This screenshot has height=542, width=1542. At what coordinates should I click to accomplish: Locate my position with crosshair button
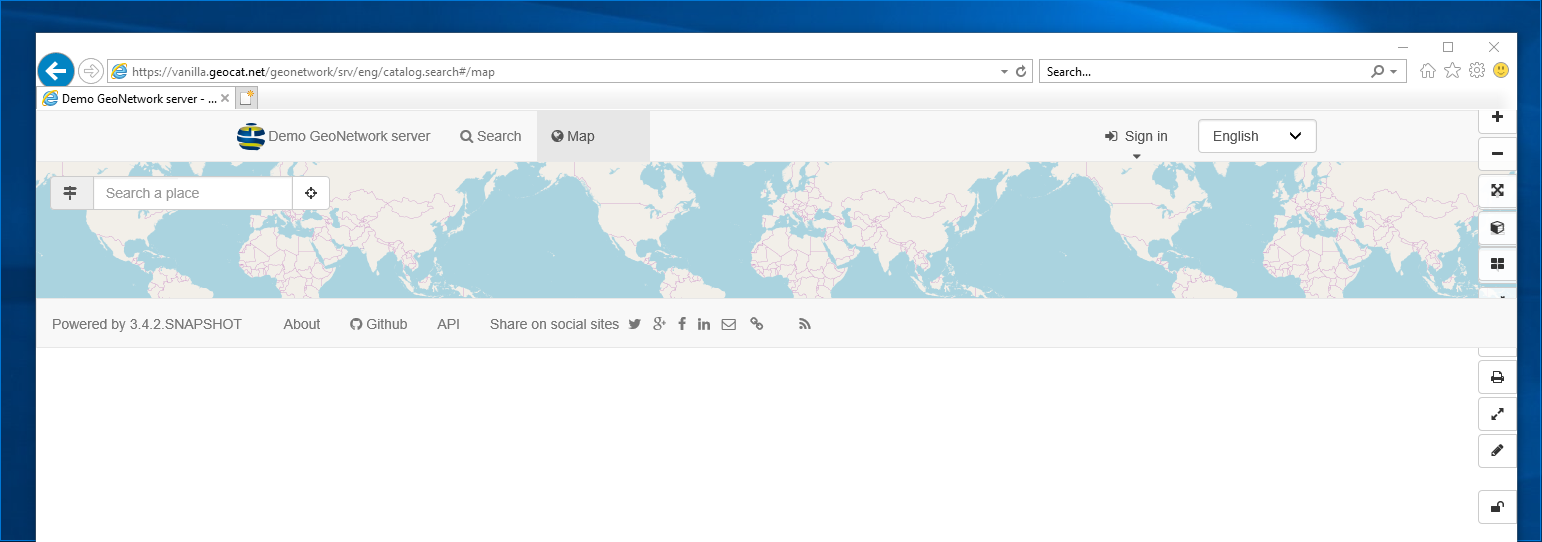tap(311, 193)
